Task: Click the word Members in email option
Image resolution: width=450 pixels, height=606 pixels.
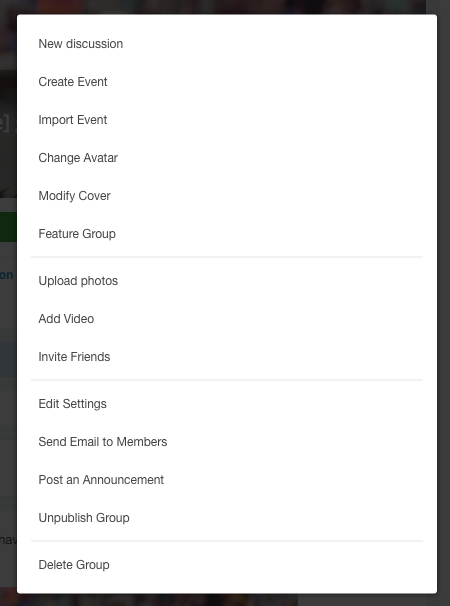Action: pyautogui.click(x=142, y=442)
